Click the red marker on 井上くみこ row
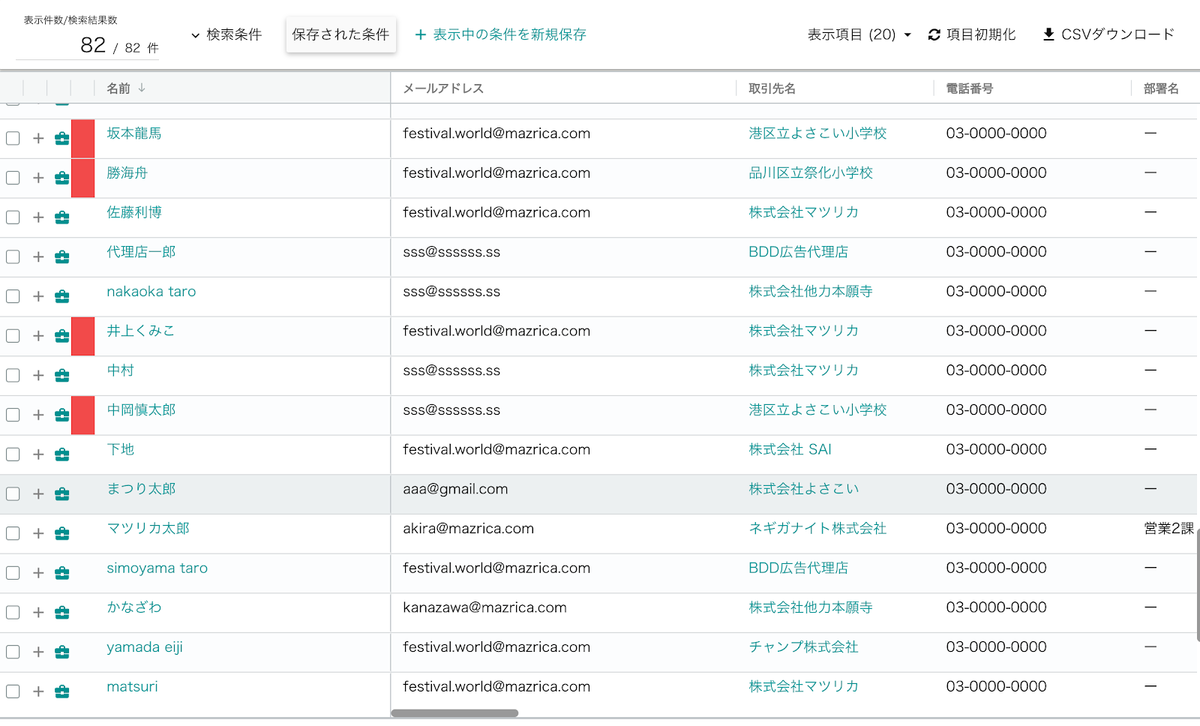Screen dimensions: 1200x726 click(x=83, y=336)
